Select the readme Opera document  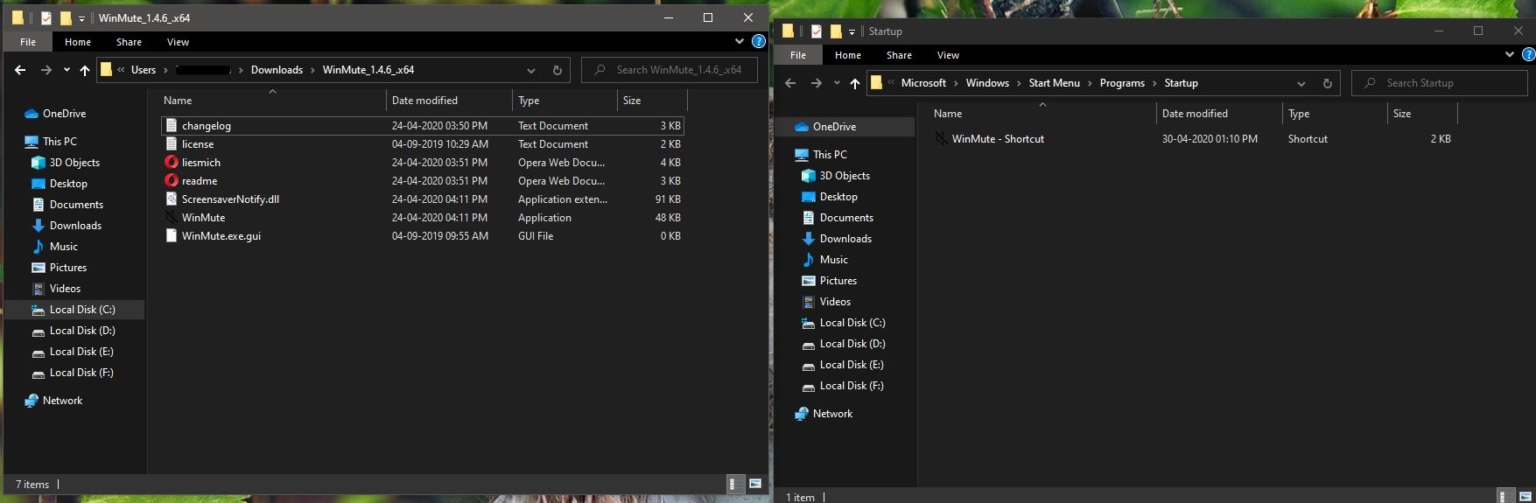[x=422, y=181]
